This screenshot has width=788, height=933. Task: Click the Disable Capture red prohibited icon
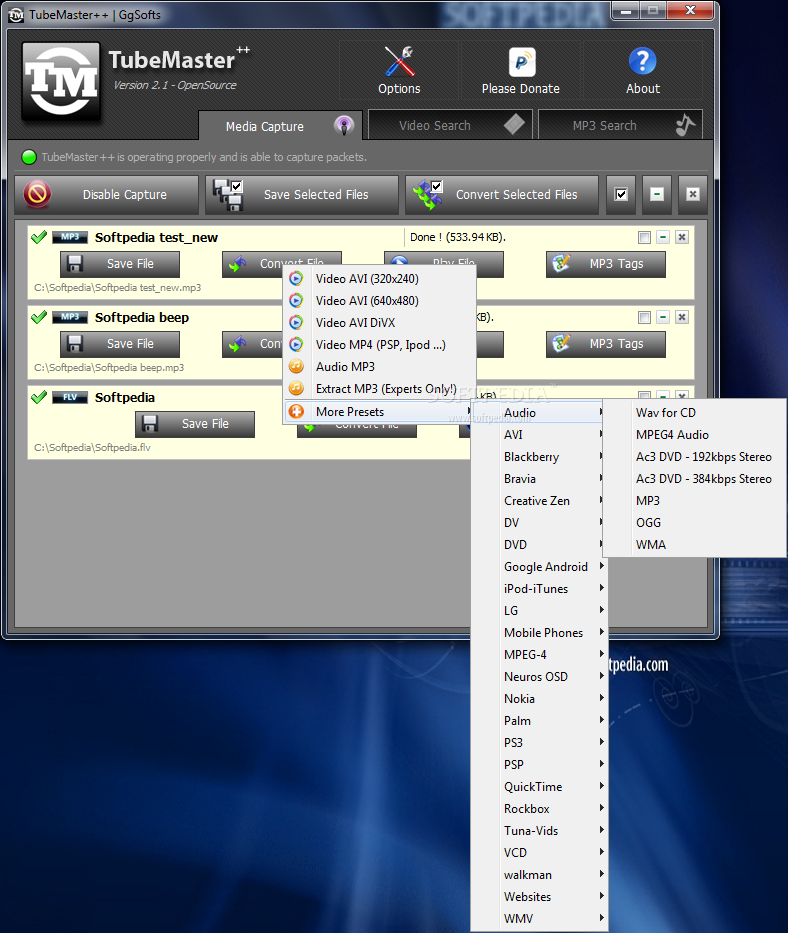(x=37, y=194)
